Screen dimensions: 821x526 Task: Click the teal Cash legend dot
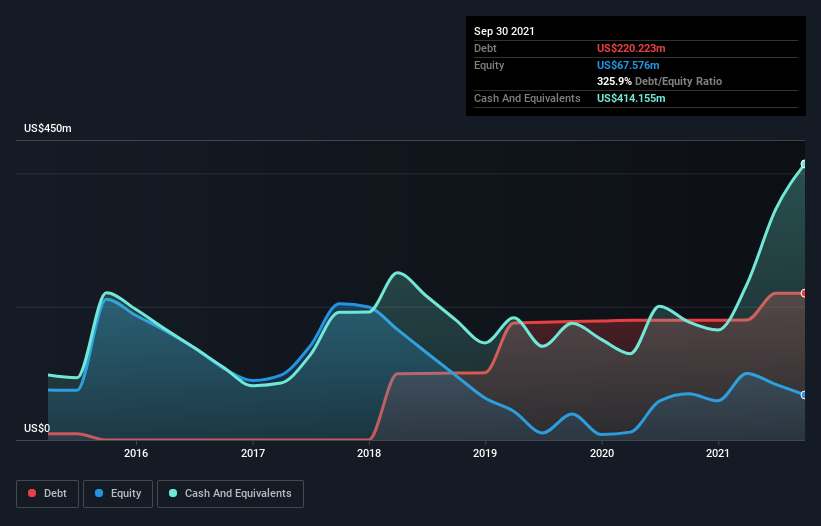click(x=173, y=493)
